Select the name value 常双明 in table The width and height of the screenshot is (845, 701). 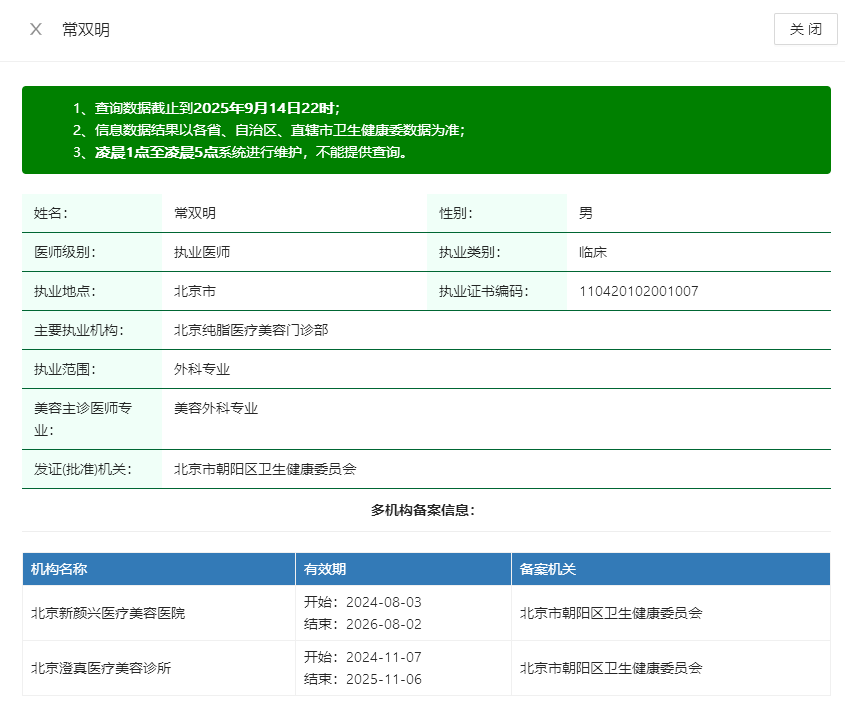(x=195, y=213)
